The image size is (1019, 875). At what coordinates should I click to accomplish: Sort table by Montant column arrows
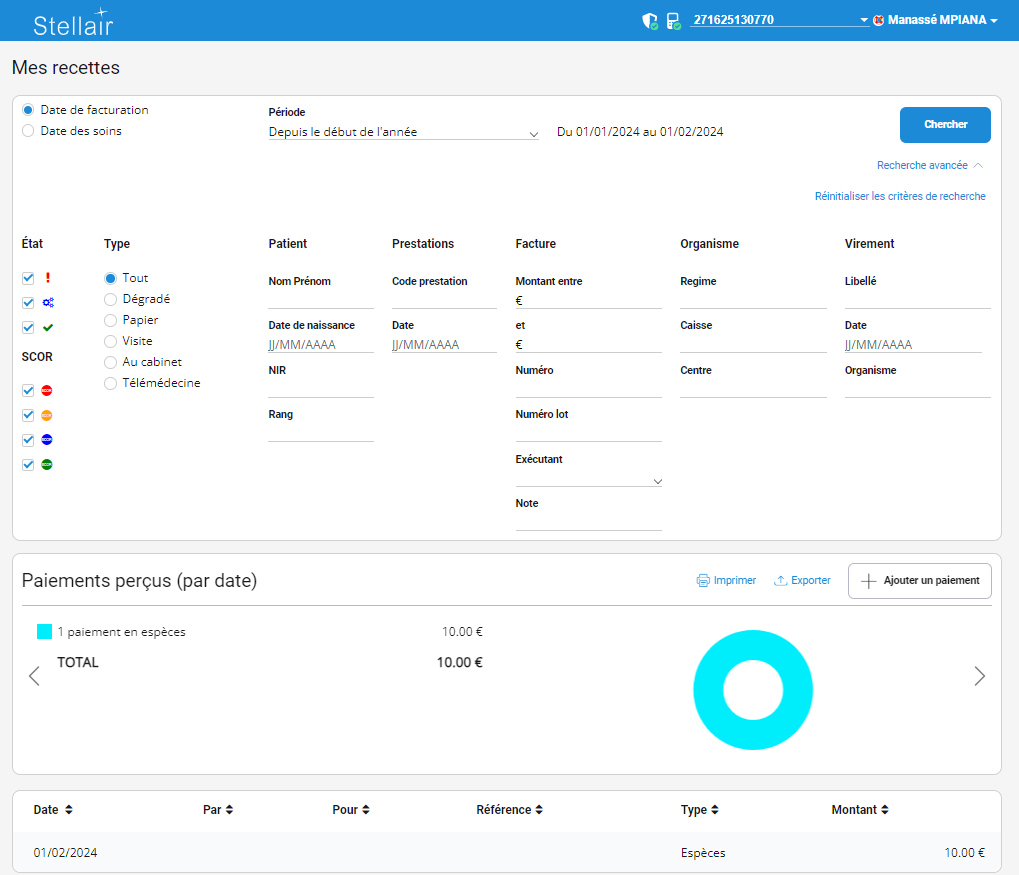(x=885, y=810)
